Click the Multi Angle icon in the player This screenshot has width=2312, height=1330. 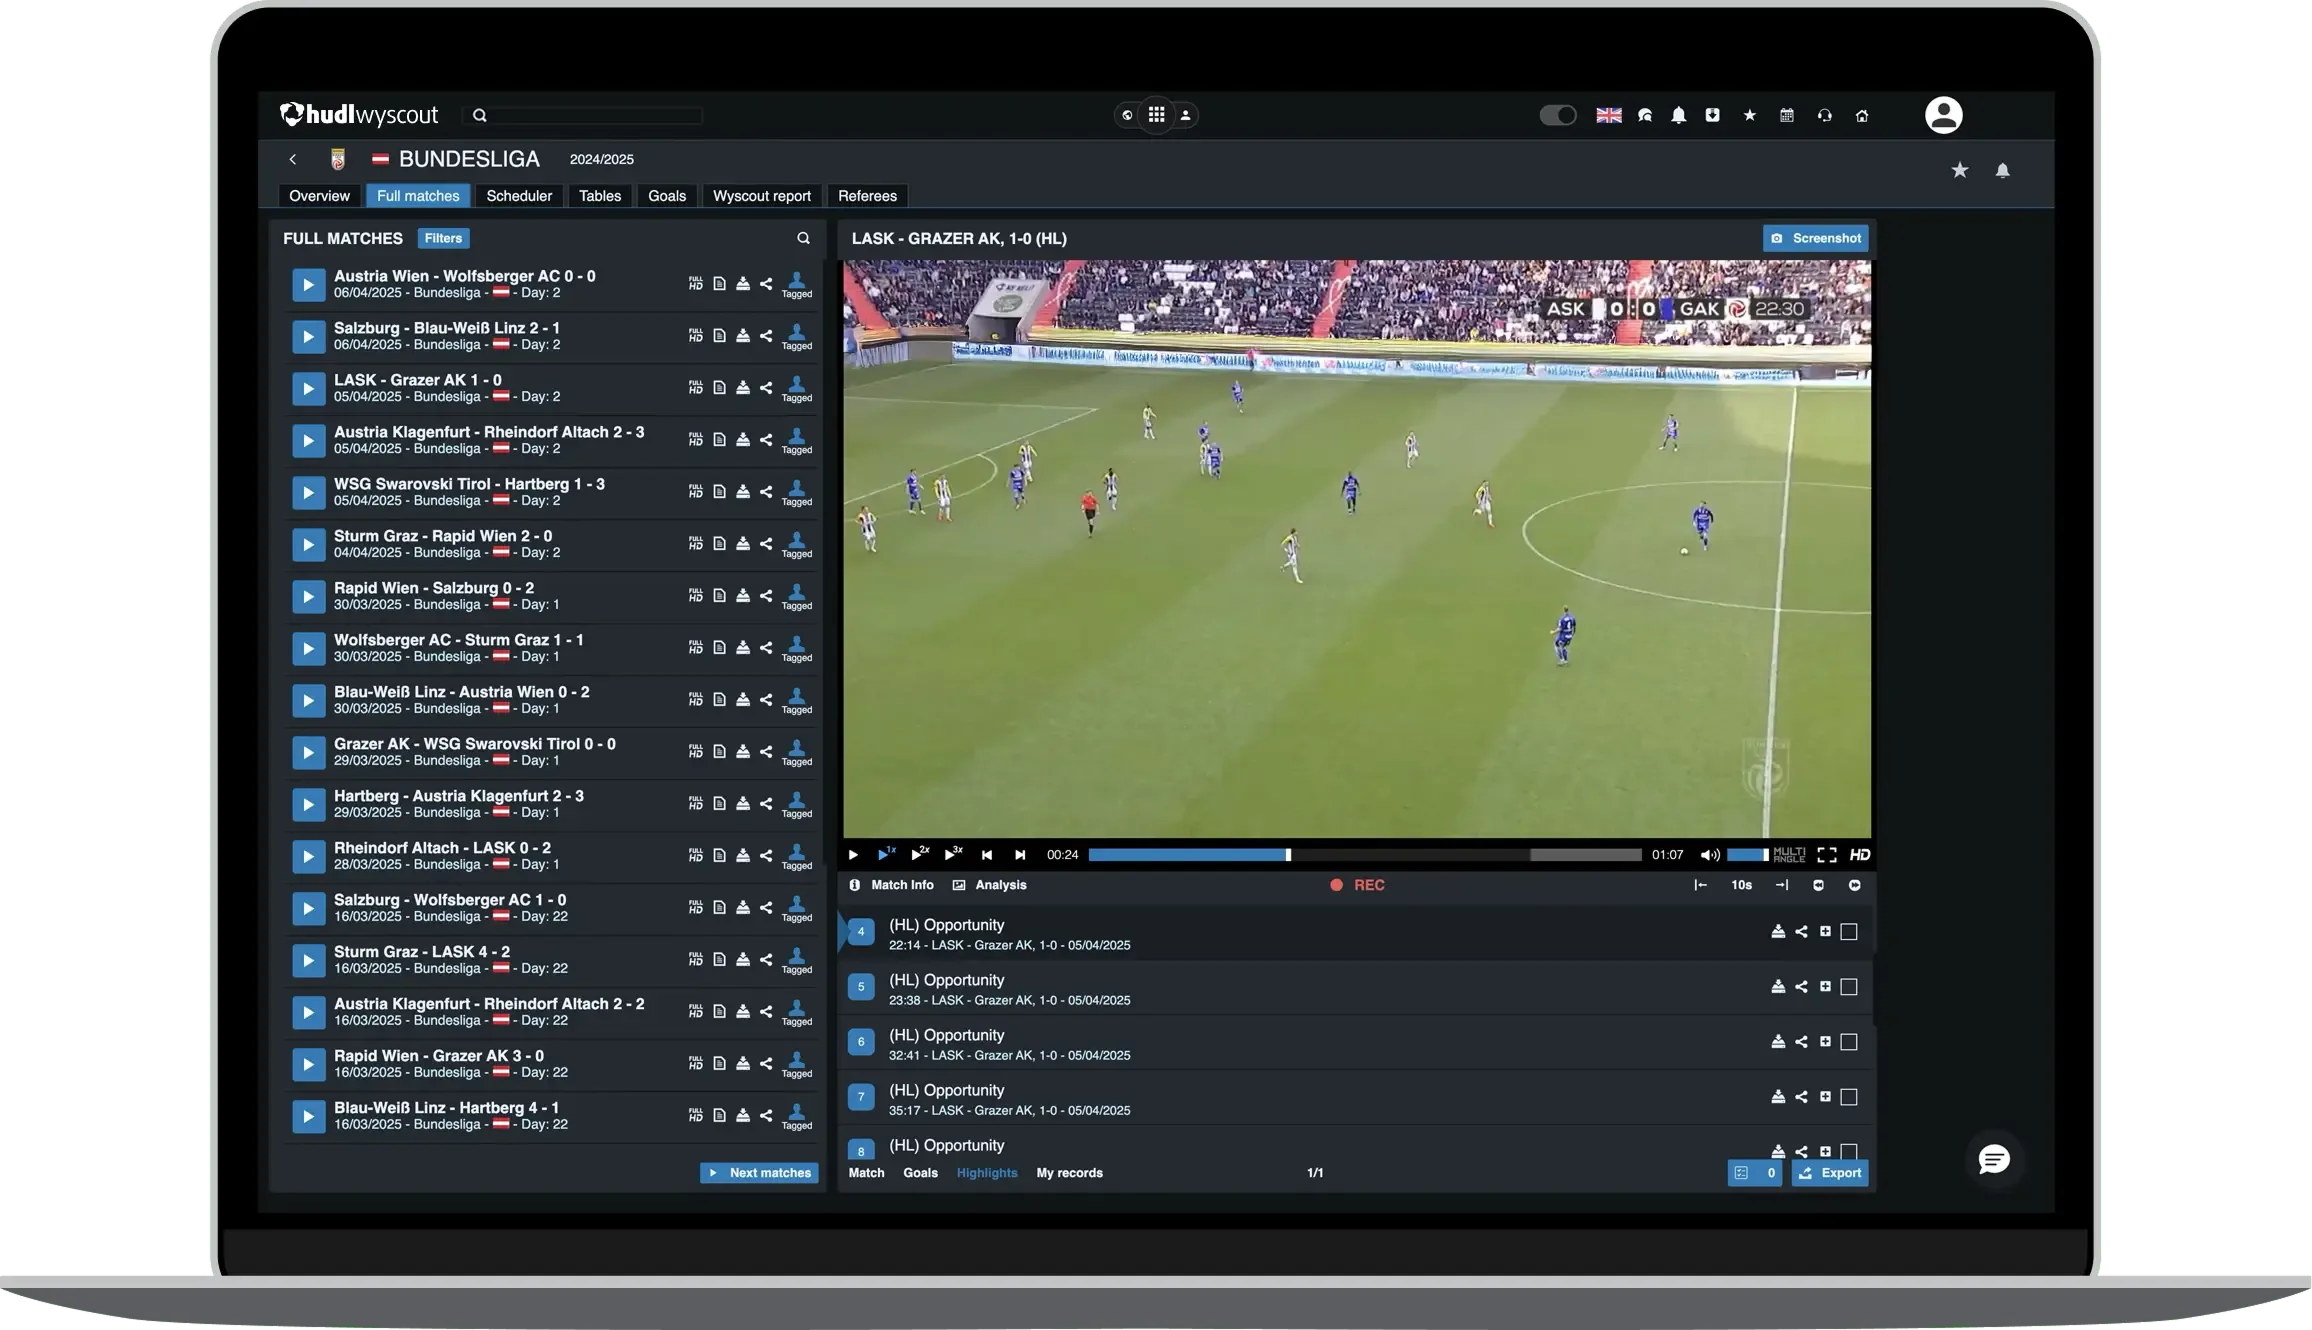[1788, 855]
